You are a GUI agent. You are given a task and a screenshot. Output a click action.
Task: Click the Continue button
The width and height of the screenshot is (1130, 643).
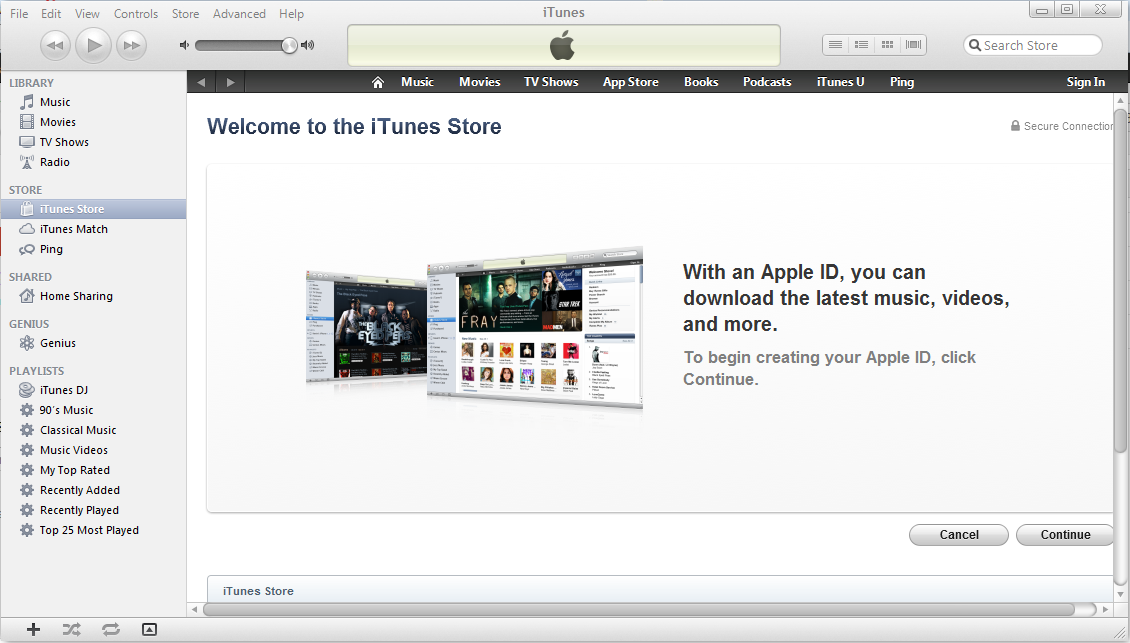pyautogui.click(x=1065, y=535)
